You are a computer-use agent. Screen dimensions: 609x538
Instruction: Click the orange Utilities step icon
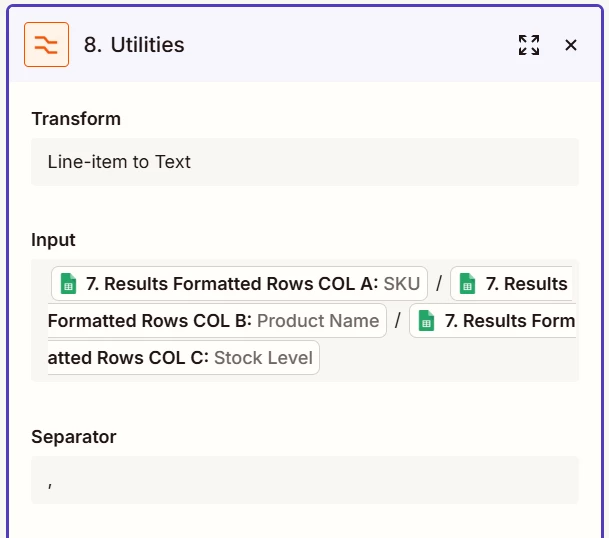(x=46, y=45)
